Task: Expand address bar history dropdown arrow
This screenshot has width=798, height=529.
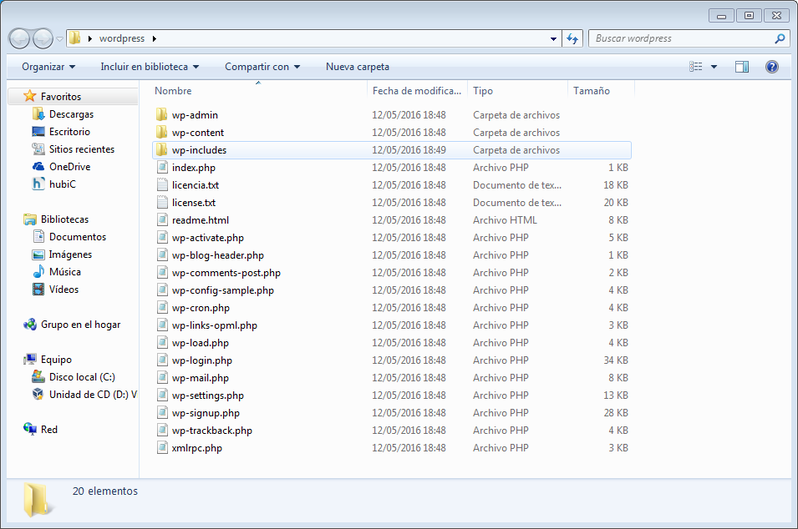Action: pyautogui.click(x=553, y=39)
